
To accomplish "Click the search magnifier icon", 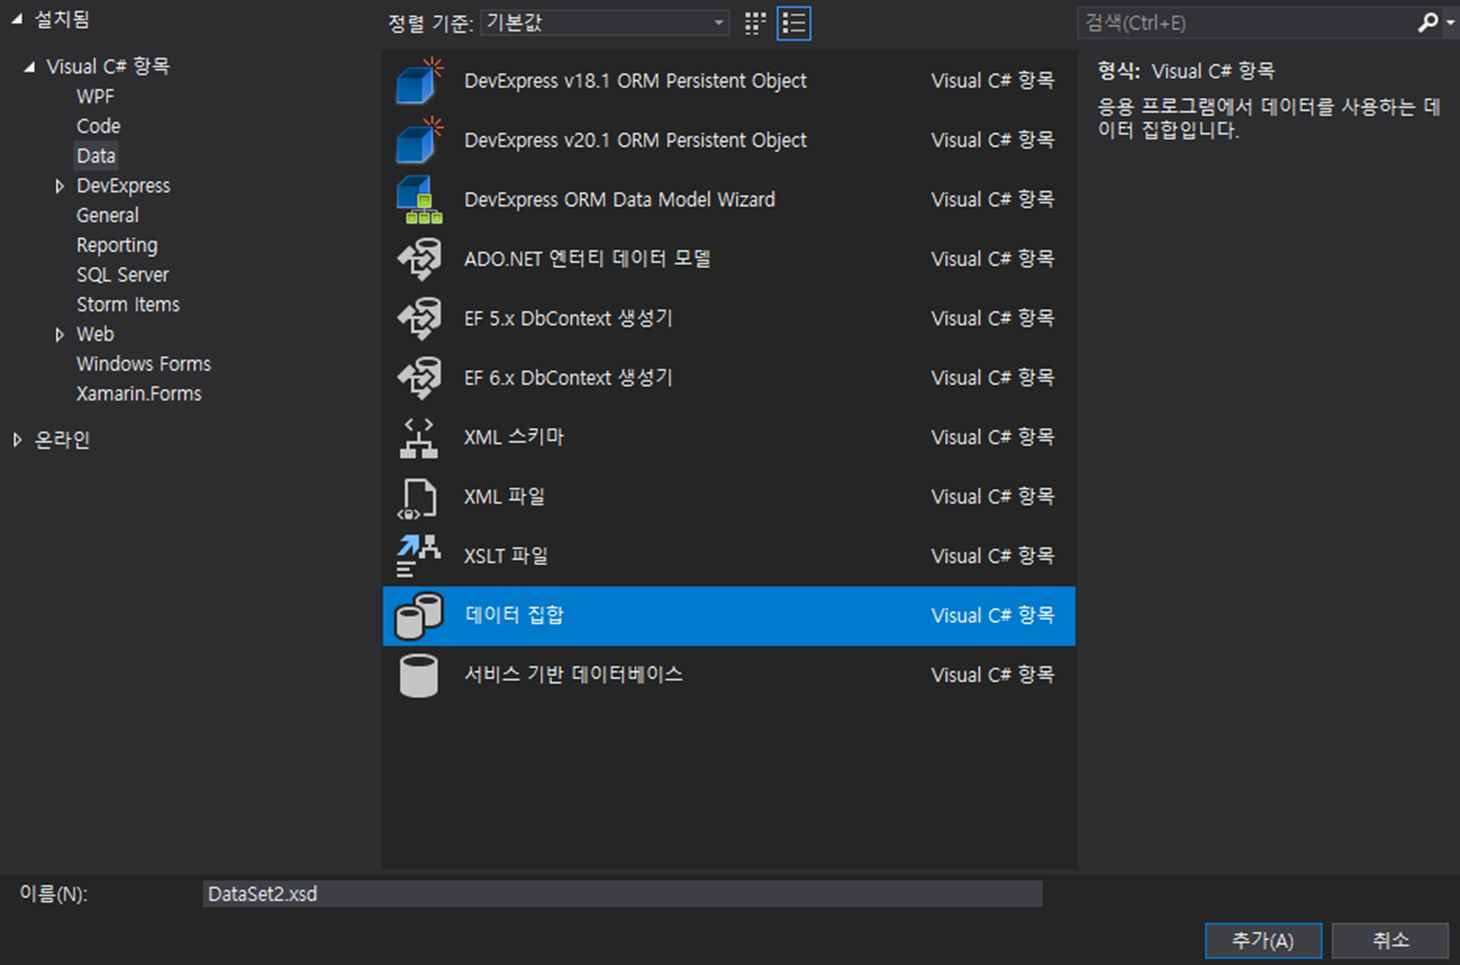I will 1427,22.
